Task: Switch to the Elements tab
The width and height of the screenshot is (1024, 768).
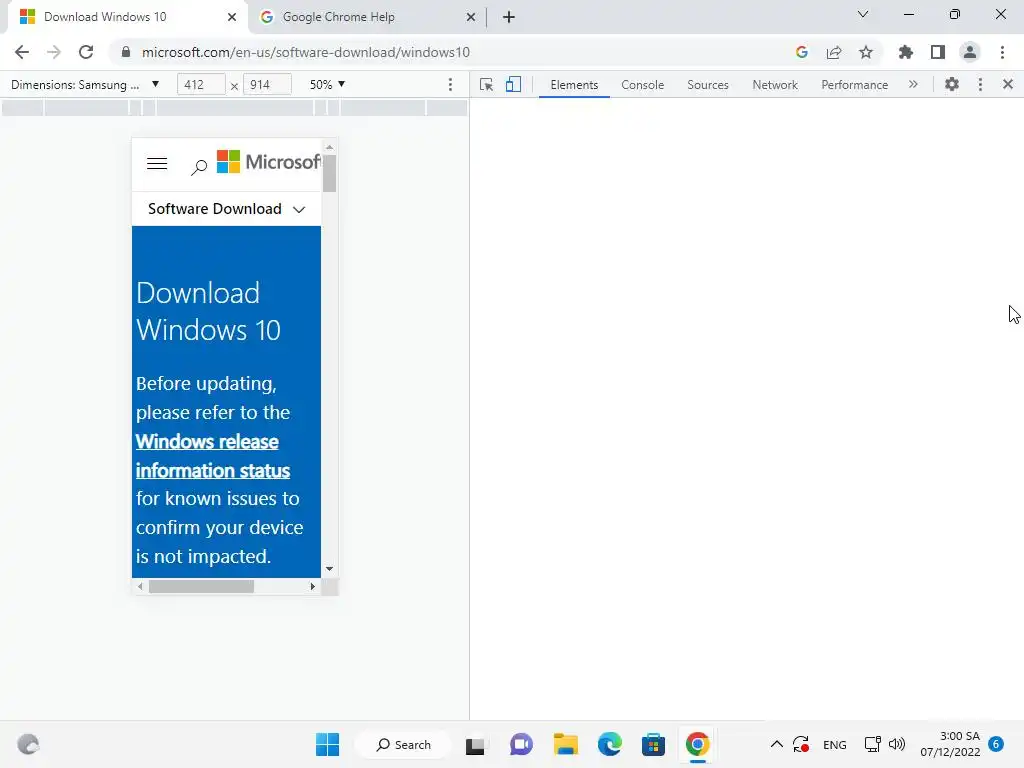Action: coord(574,85)
